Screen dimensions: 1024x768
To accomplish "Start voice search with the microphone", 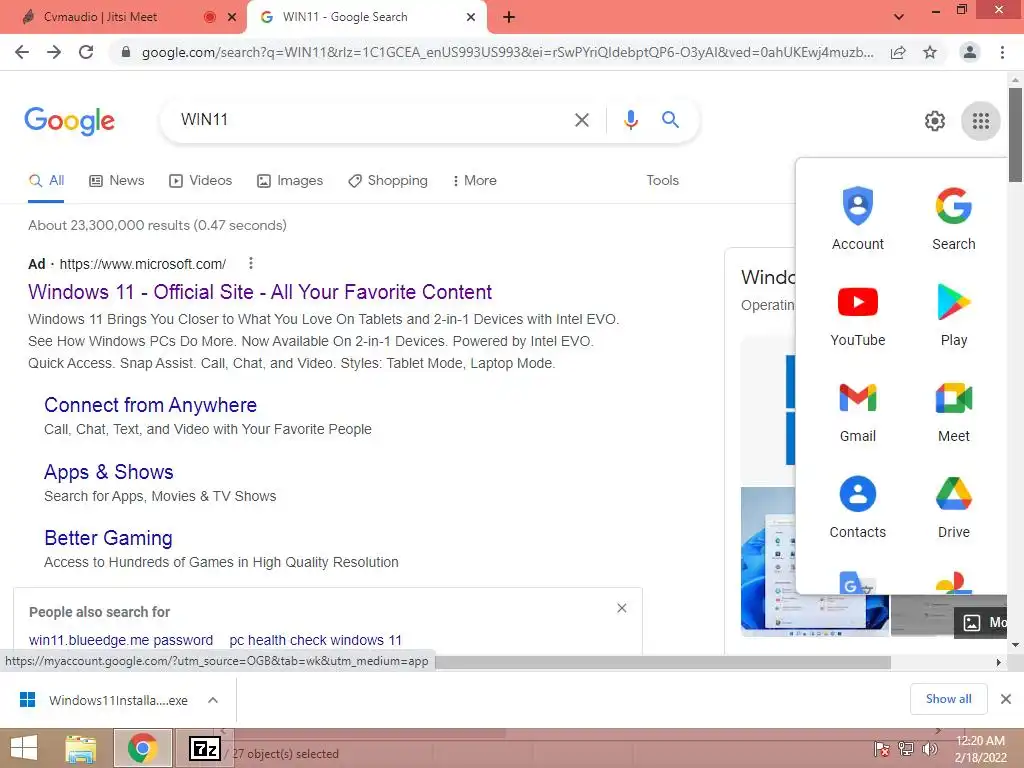I will [x=630, y=120].
